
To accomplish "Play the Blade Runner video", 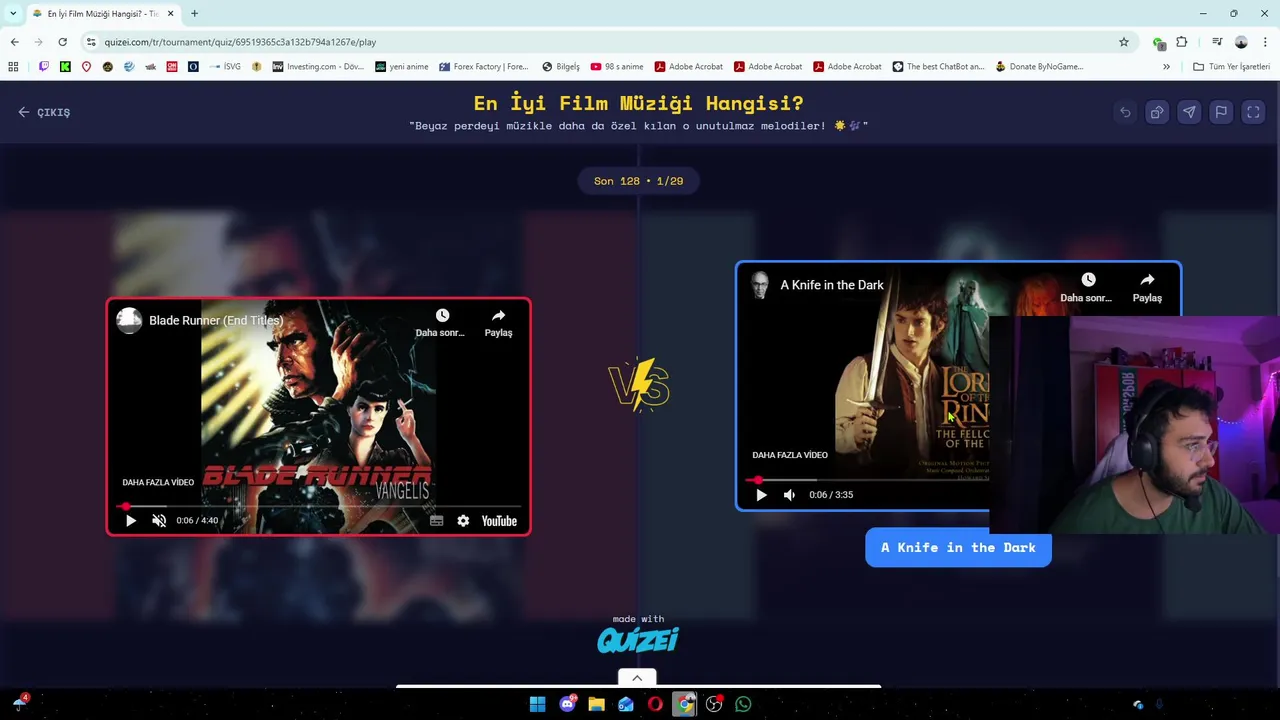I will pyautogui.click(x=130, y=520).
